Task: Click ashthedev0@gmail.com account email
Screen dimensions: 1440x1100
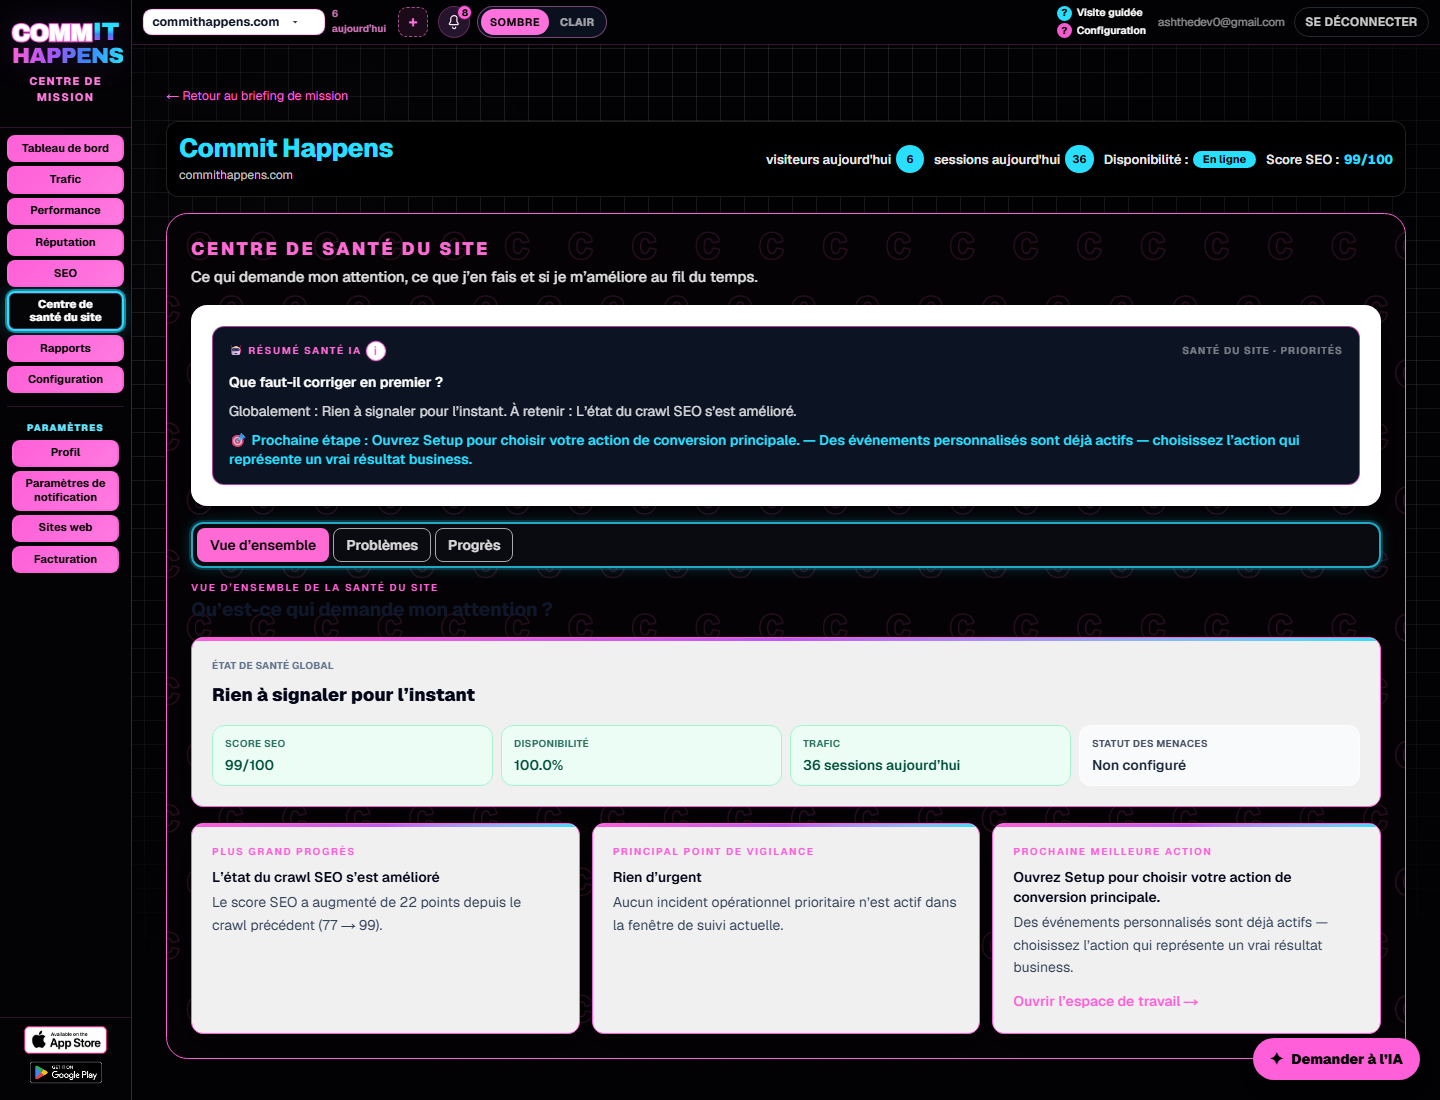Action: coord(1221,22)
